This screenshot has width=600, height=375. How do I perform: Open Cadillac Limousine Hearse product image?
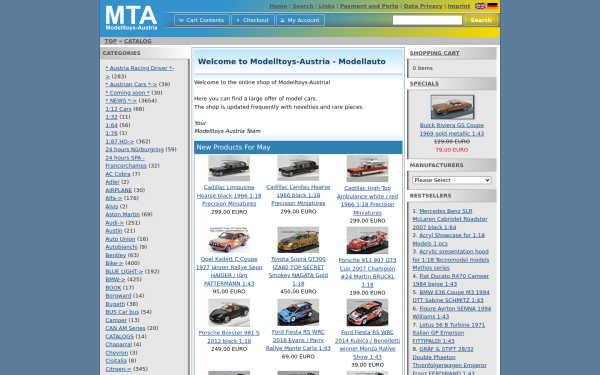[229, 168]
